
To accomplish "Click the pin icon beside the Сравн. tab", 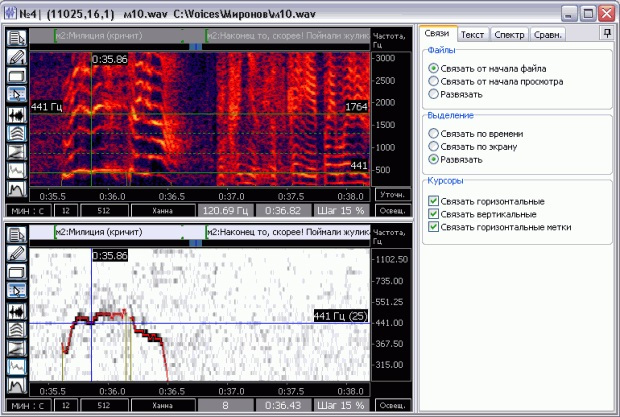I will click(606, 34).
